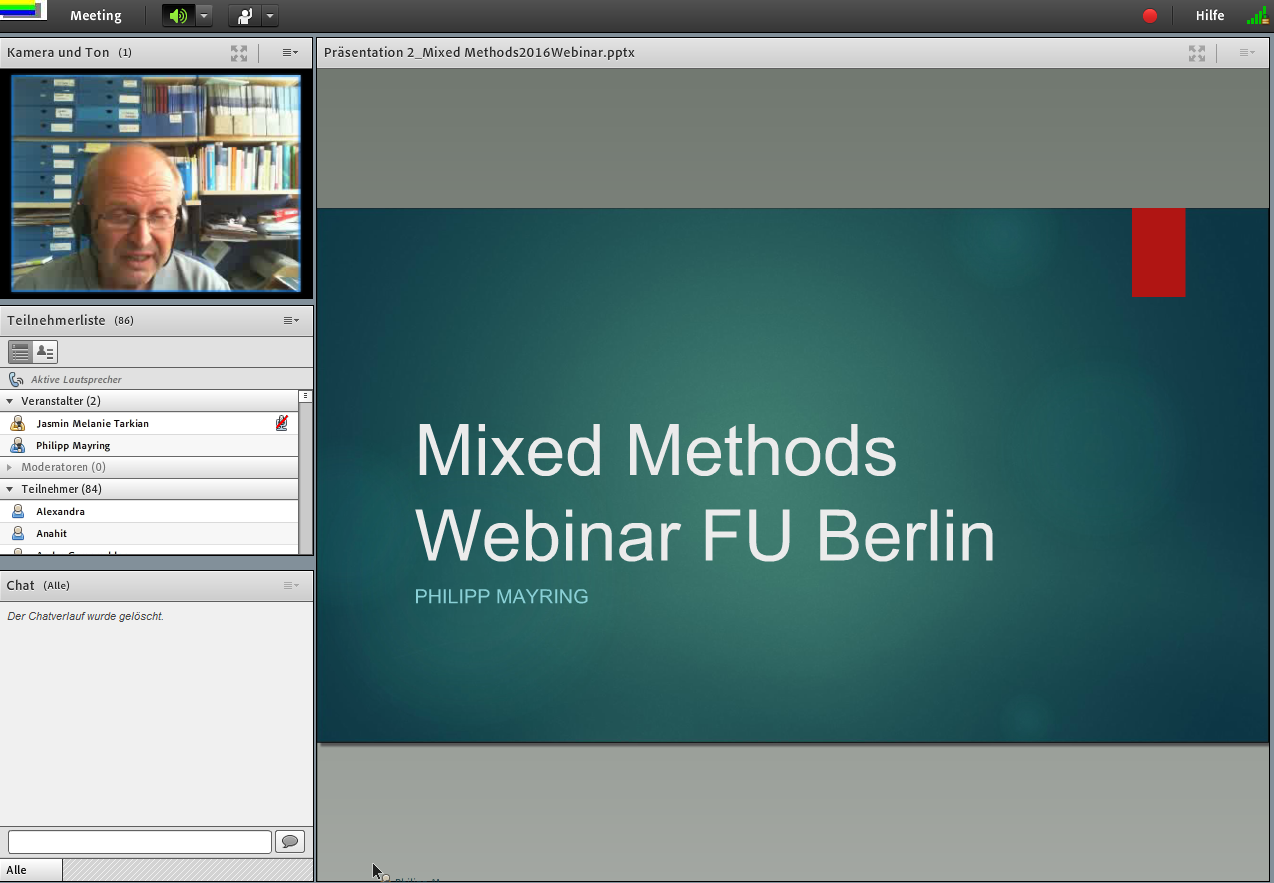The height and width of the screenshot is (883, 1274).
Task: Click the muted microphone icon for Jasmin
Action: (282, 423)
